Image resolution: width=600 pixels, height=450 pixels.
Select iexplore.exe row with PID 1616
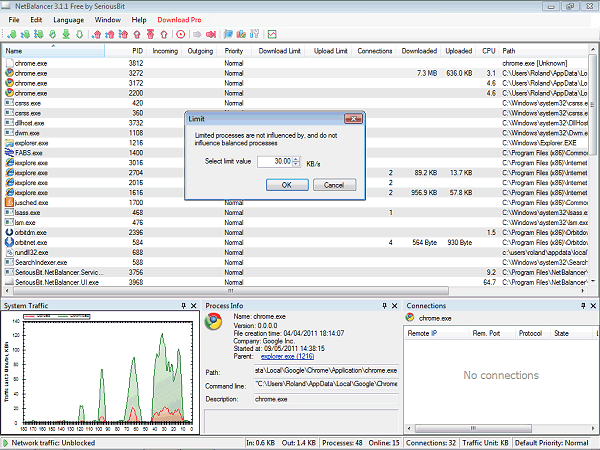295,192
